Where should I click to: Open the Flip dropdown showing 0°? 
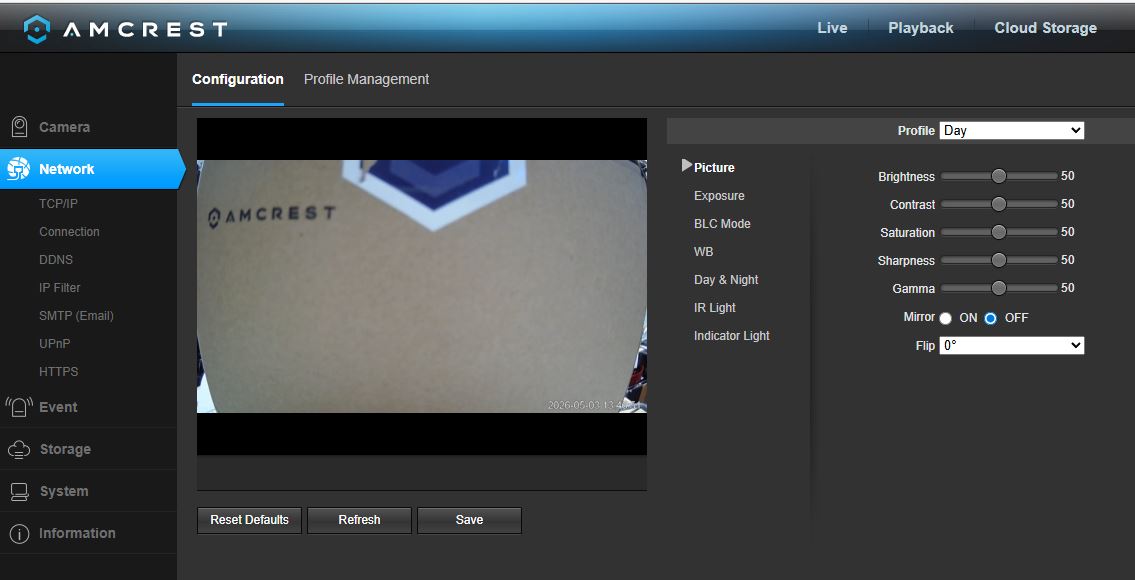[x=1011, y=345]
